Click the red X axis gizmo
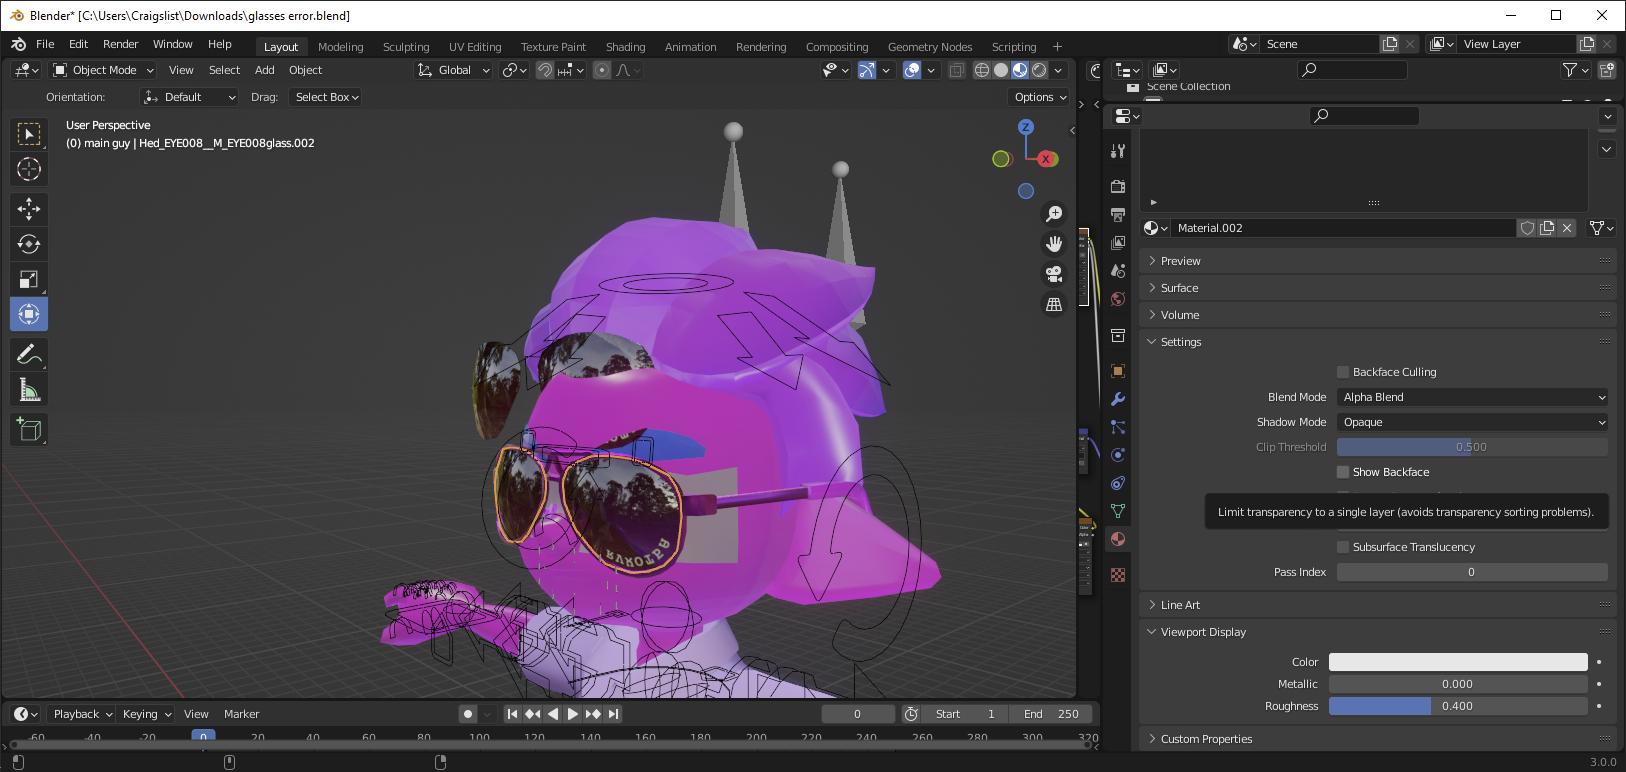Viewport: 1626px width, 772px height. point(1047,159)
